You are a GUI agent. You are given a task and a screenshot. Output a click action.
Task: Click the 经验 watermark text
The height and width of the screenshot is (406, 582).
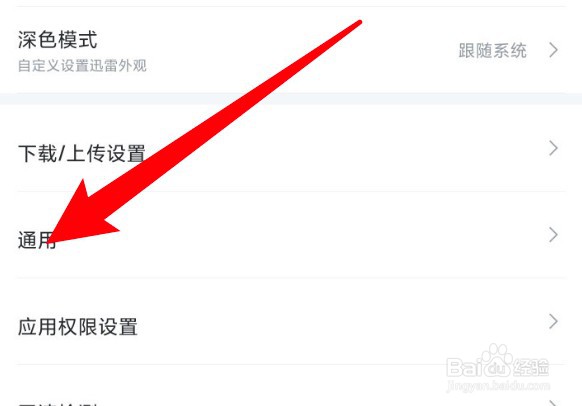[531, 368]
